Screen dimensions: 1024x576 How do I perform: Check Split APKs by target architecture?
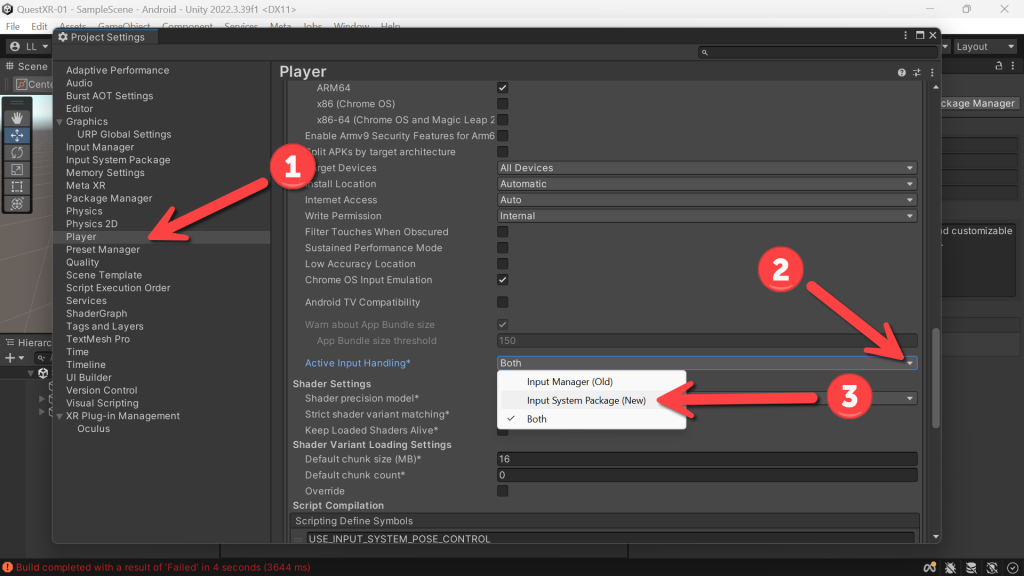pyautogui.click(x=502, y=152)
